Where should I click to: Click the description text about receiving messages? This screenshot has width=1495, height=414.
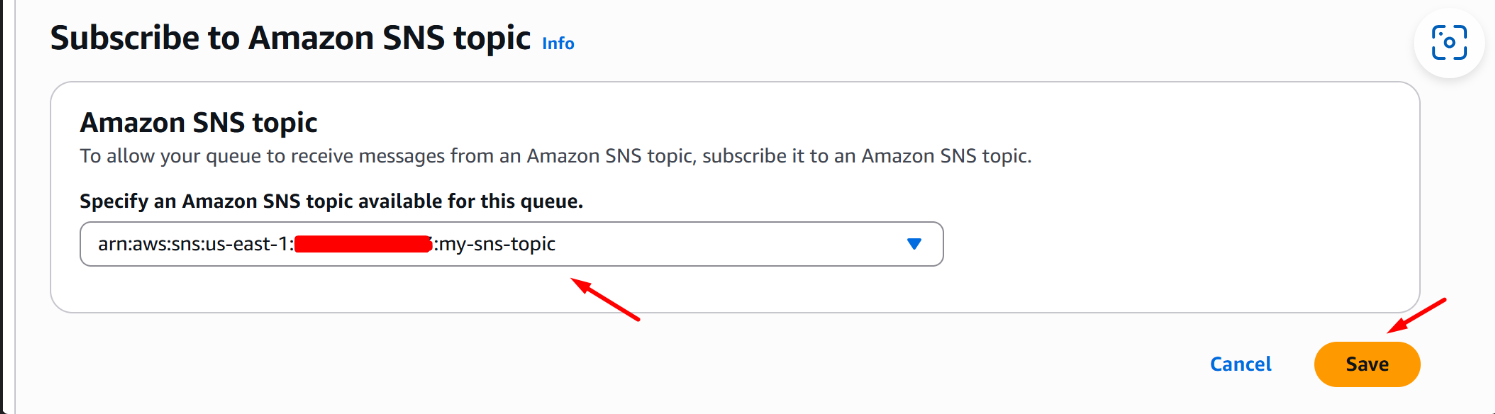(x=569, y=157)
